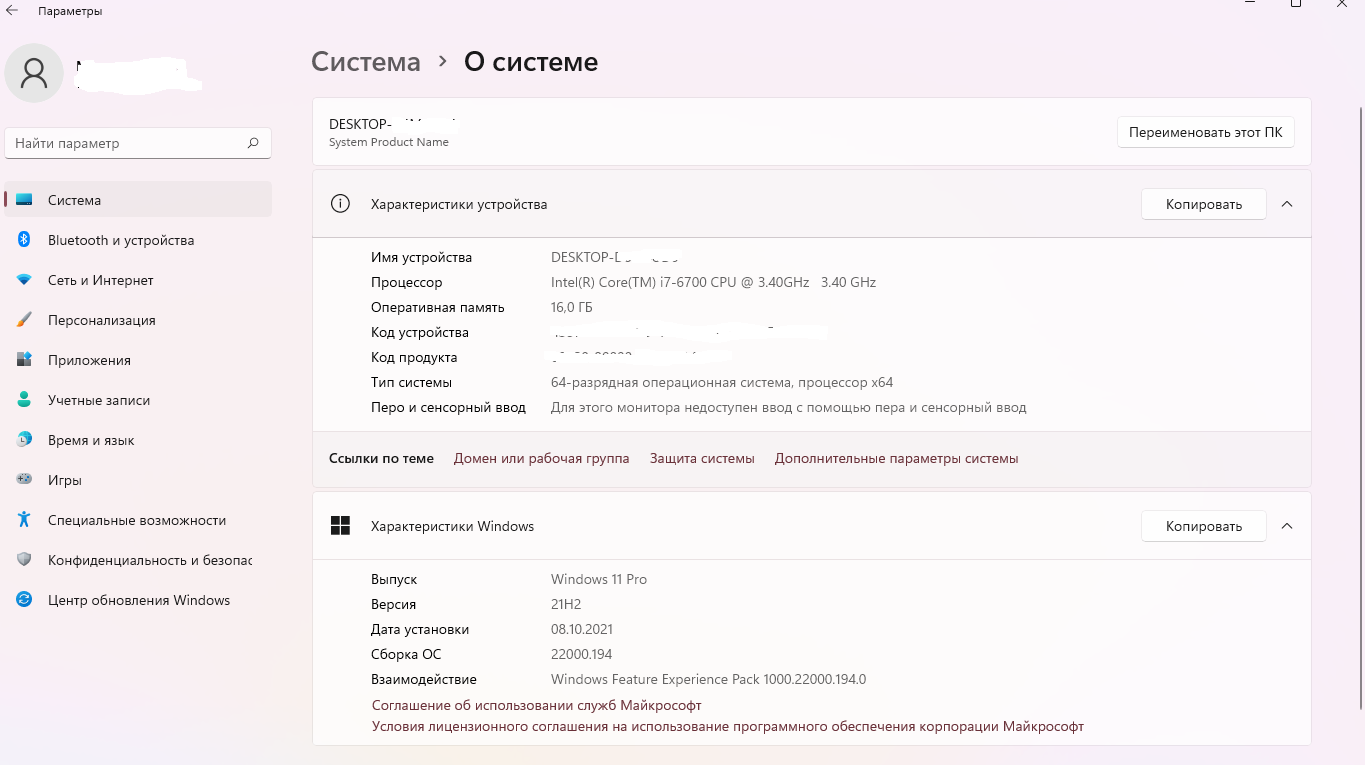Maximize the Параметры window
Image resolution: width=1365 pixels, height=765 pixels.
(1296, 4)
